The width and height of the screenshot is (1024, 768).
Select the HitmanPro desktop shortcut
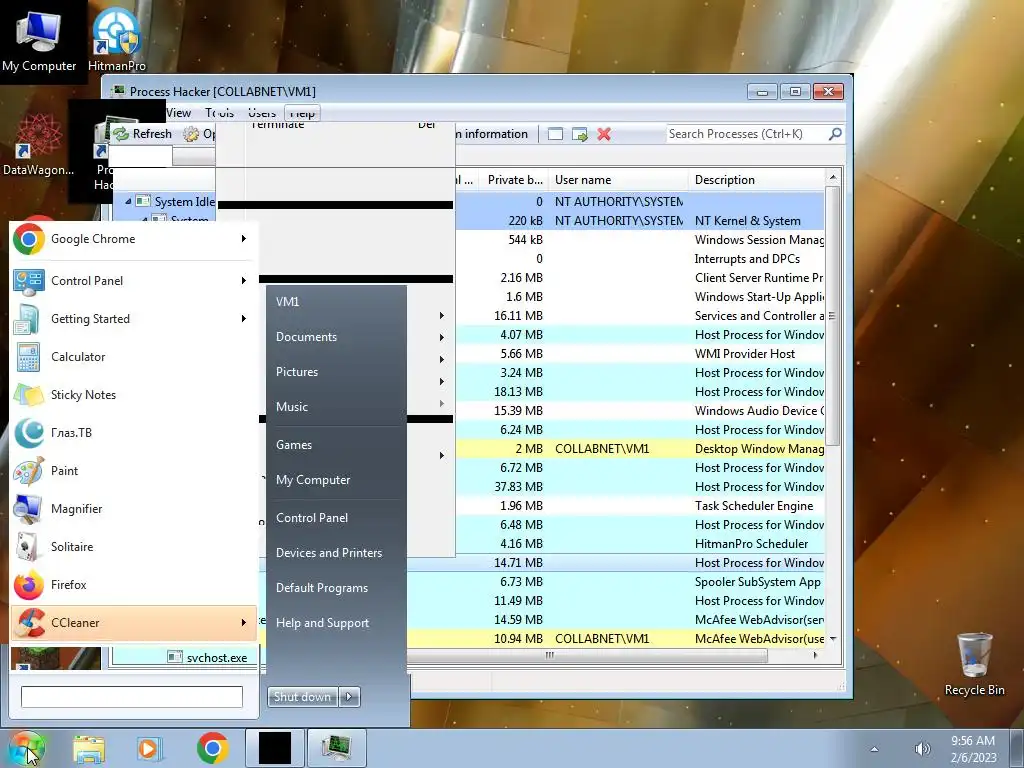(x=117, y=39)
